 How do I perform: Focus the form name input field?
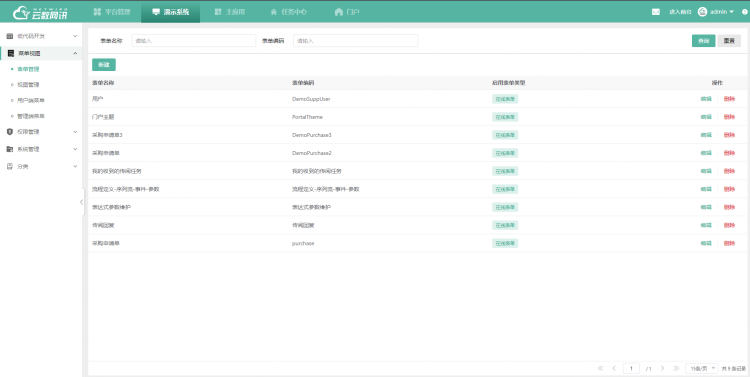point(194,41)
